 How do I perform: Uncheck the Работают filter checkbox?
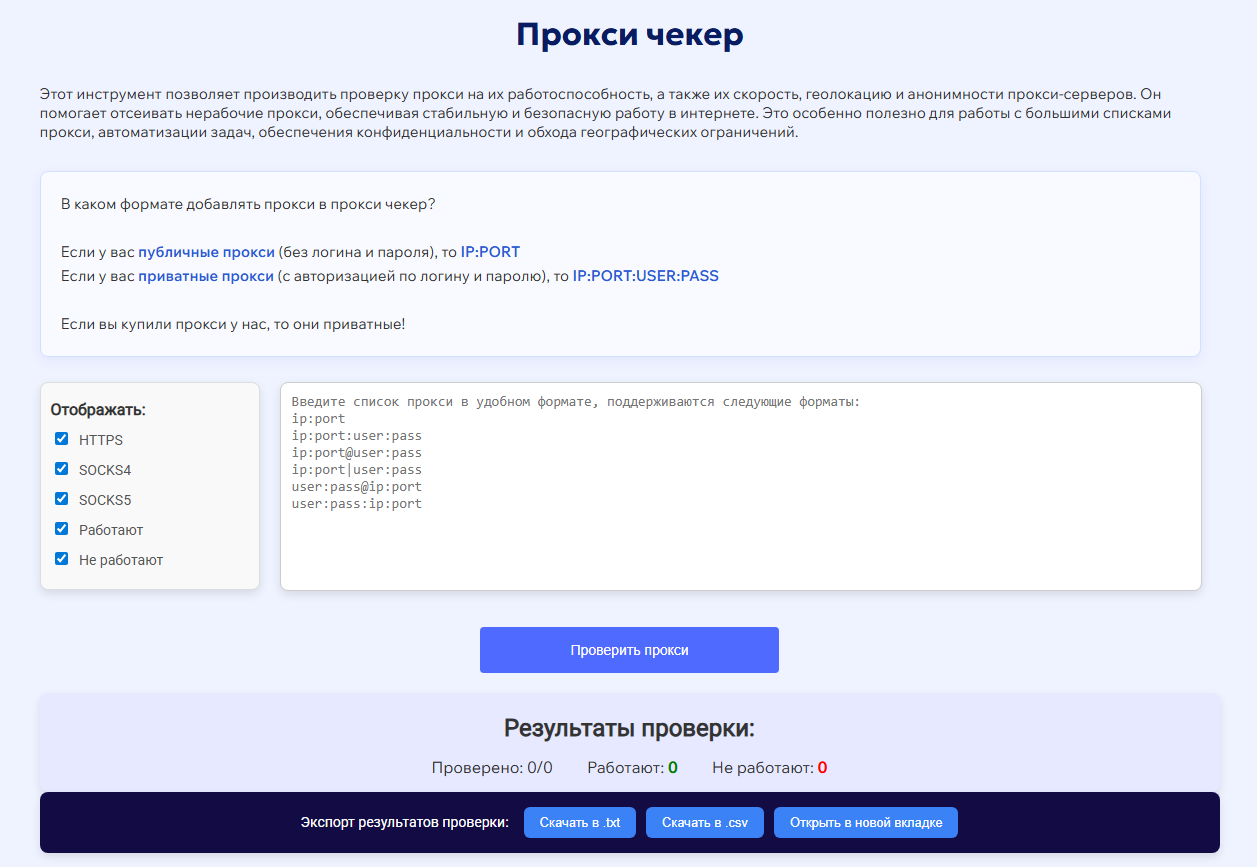[62, 529]
